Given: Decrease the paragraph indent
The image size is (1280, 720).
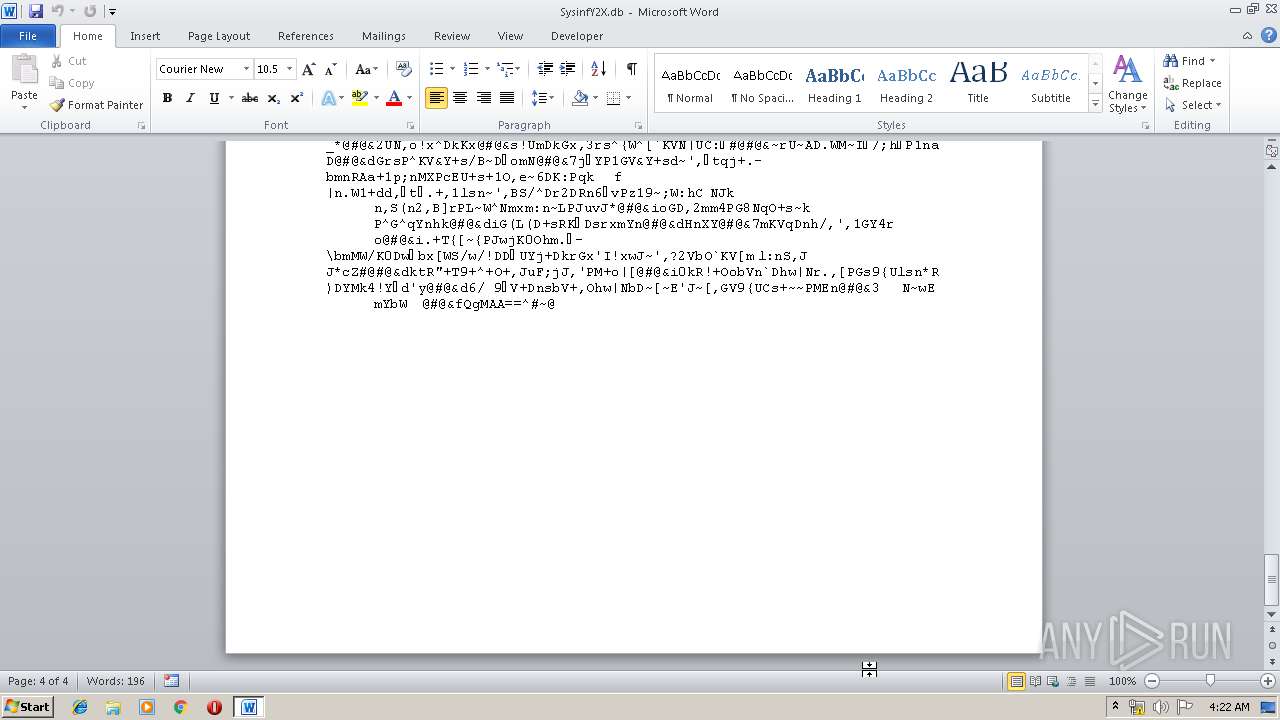Looking at the screenshot, I should click(545, 69).
